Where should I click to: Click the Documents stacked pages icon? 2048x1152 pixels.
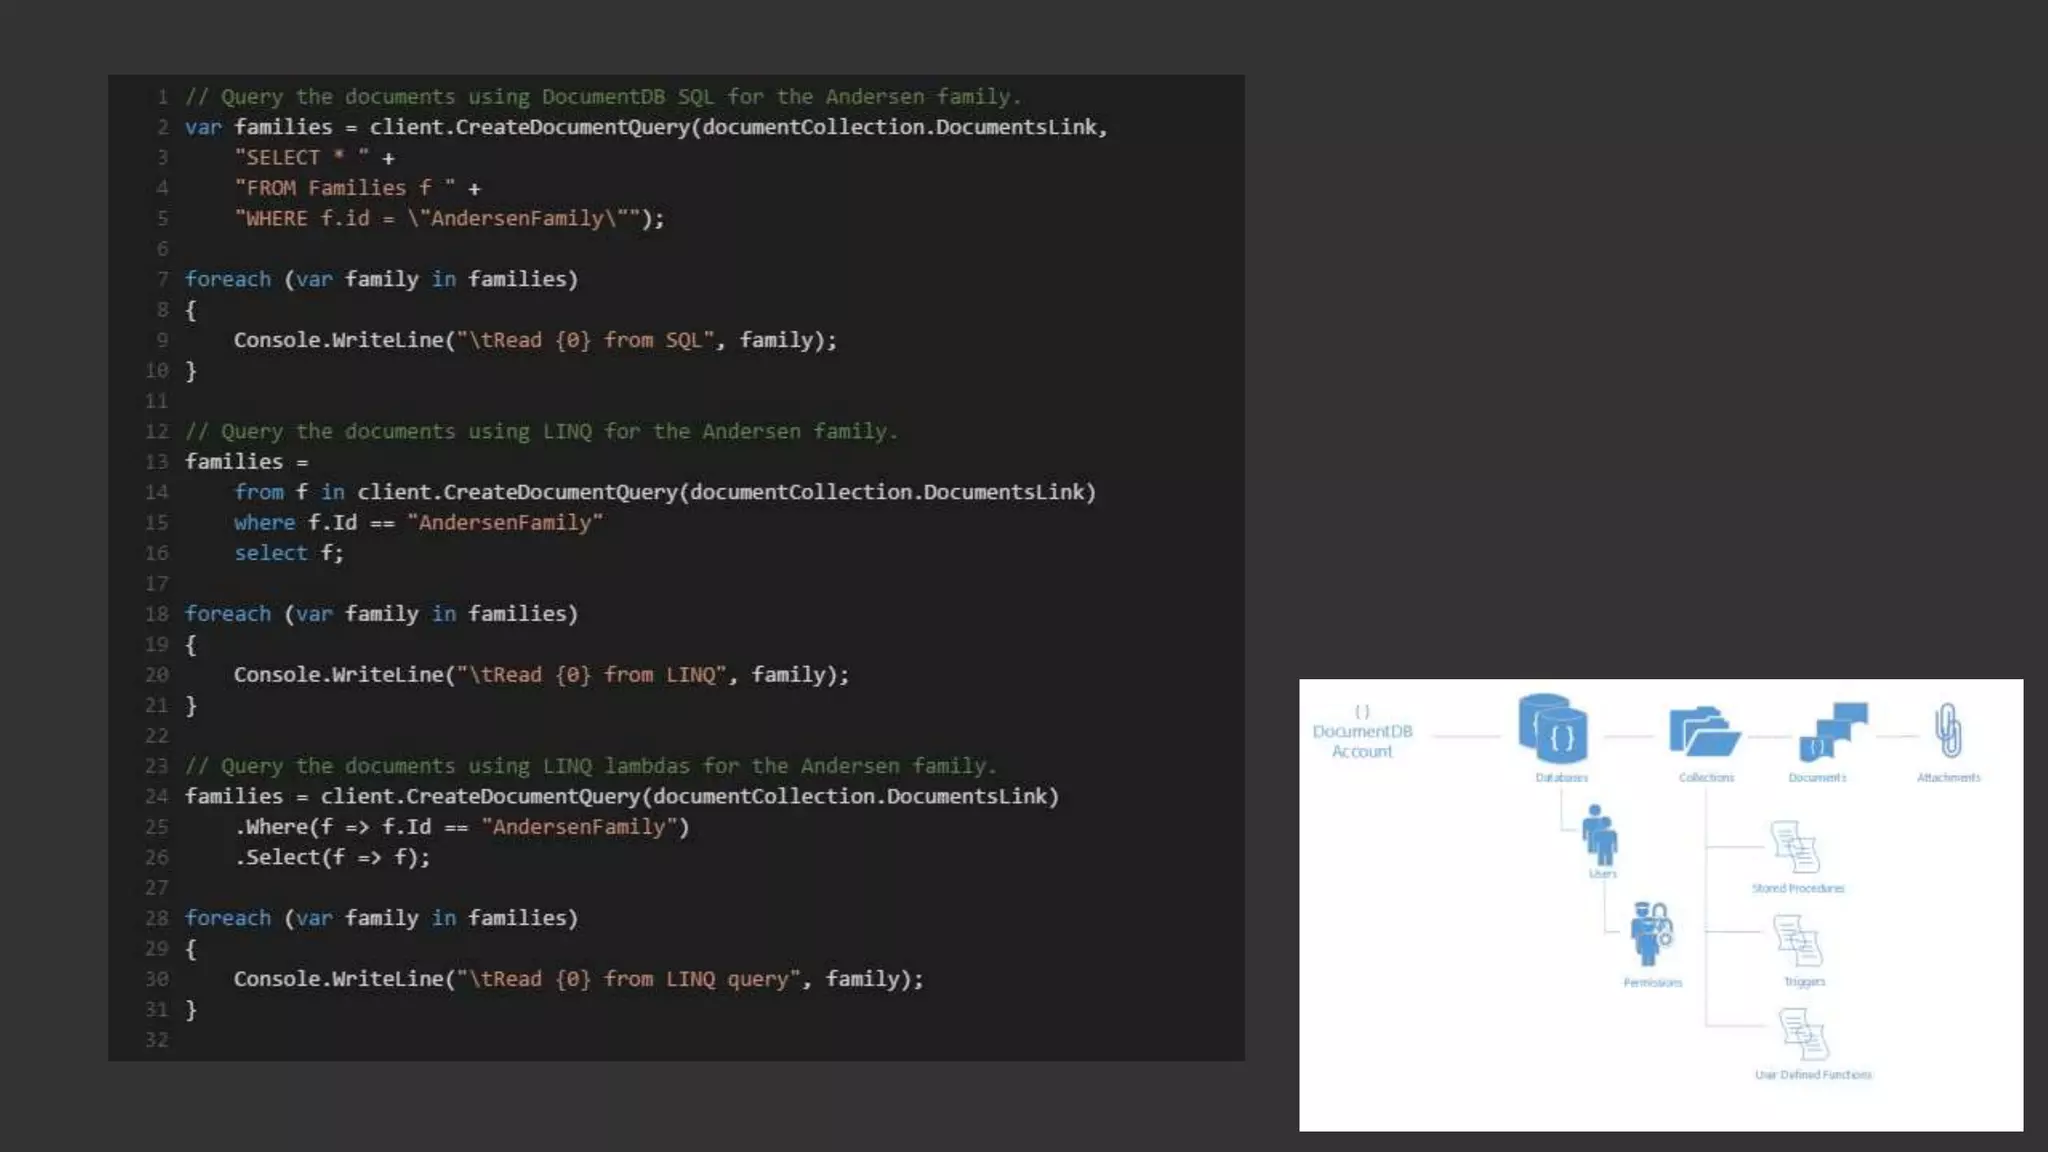point(1832,731)
